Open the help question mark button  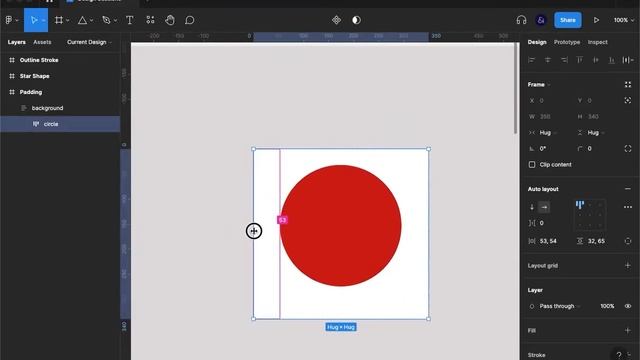pyautogui.click(x=619, y=355)
